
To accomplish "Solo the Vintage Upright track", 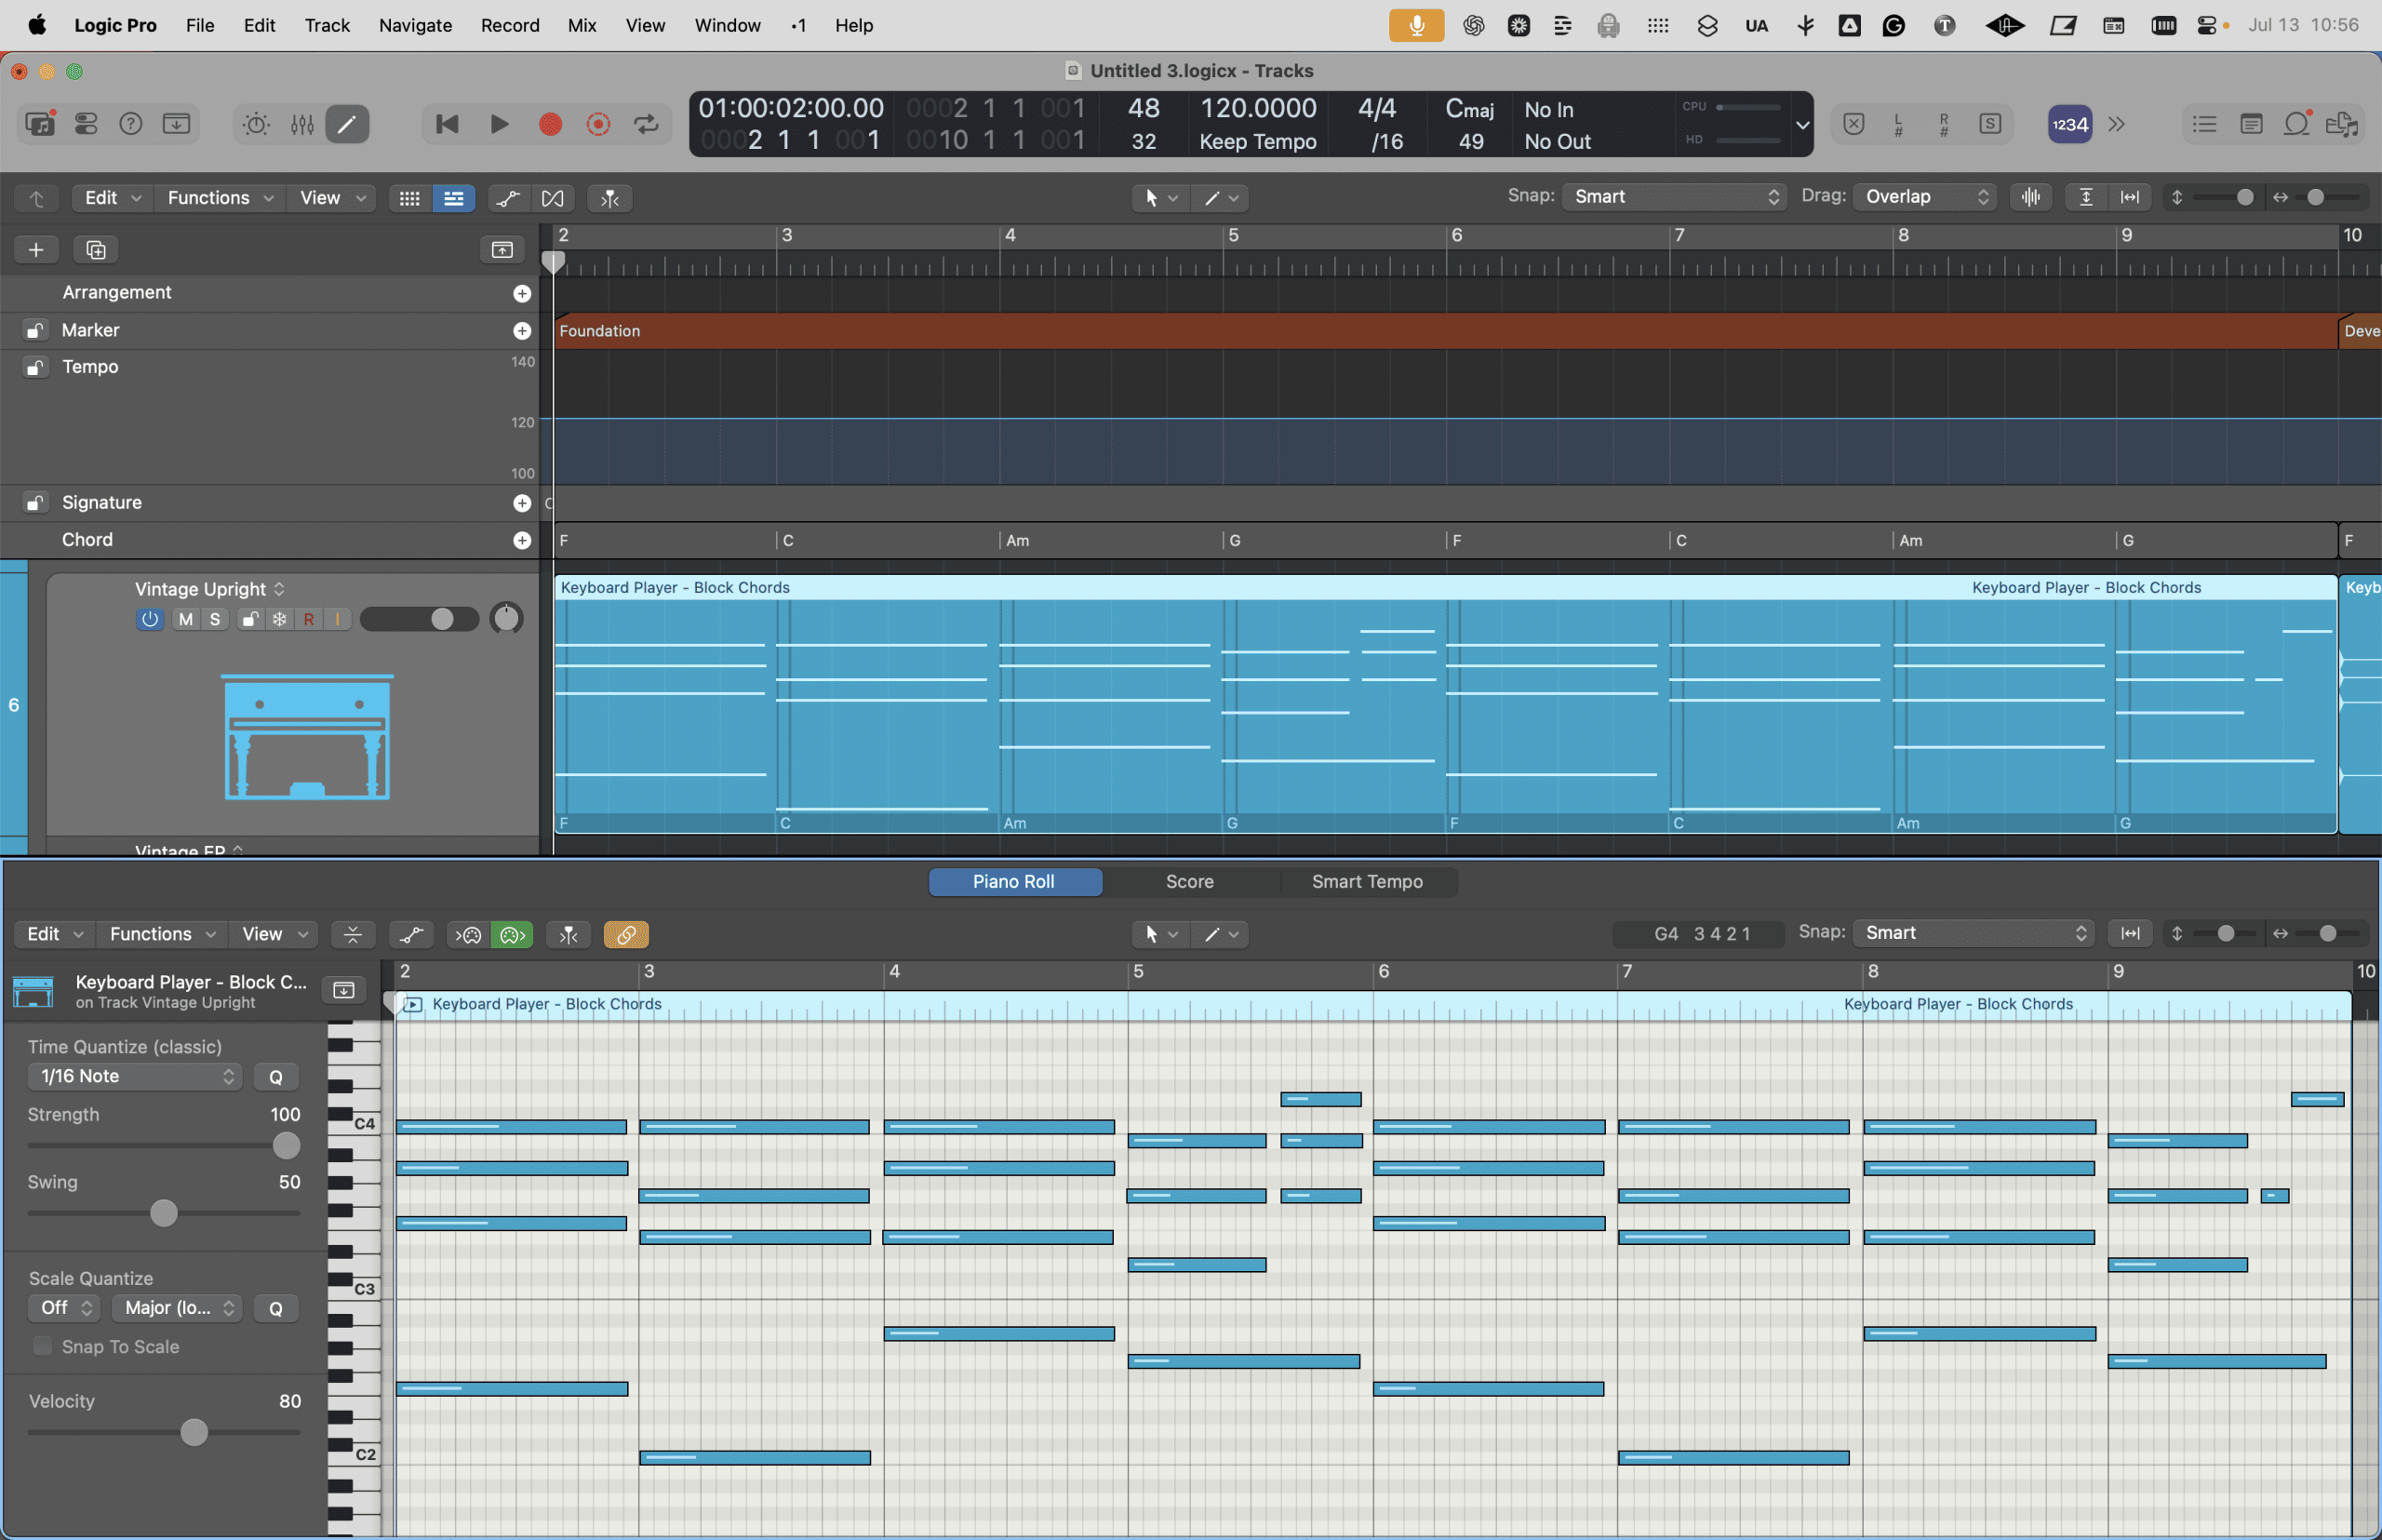I will point(214,619).
